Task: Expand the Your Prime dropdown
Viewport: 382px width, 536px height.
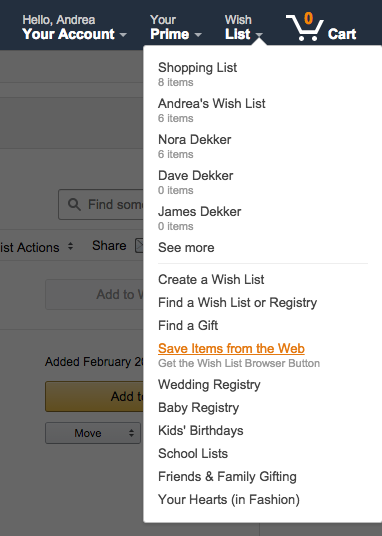Action: [176, 27]
